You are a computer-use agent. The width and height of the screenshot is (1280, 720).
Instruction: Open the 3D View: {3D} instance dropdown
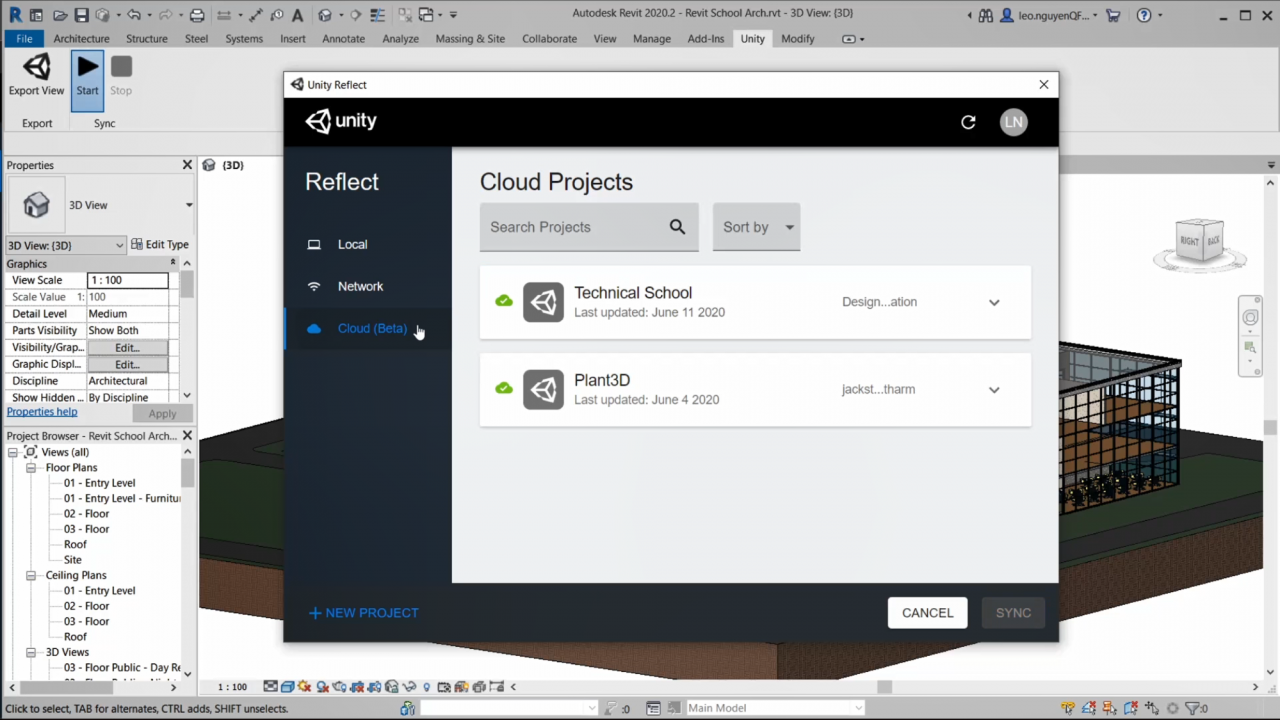66,245
